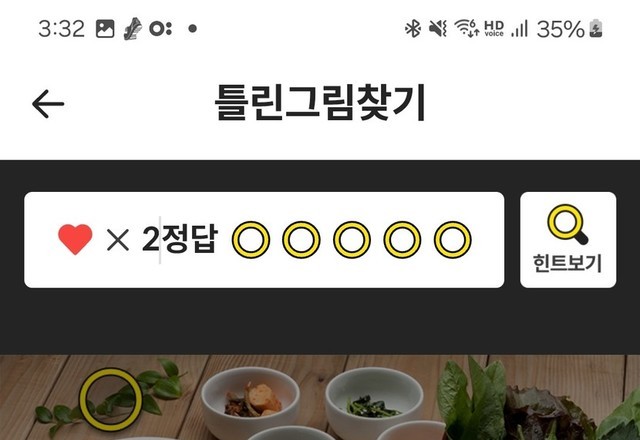Tap the Wi-Fi status icon
Screen dimensions: 640x440
pyautogui.click(x=467, y=29)
